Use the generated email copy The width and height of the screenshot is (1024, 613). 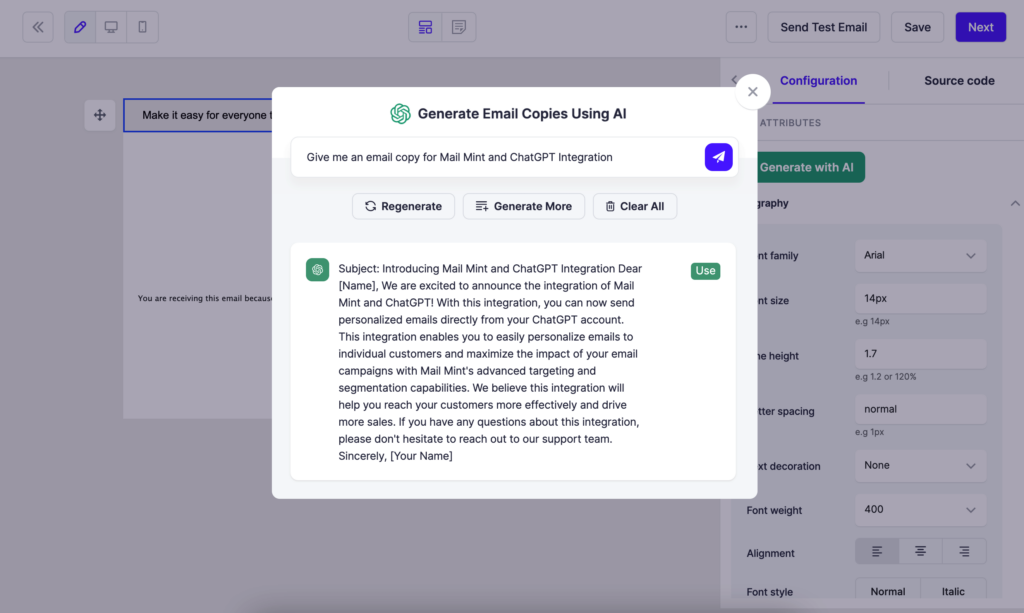(705, 271)
